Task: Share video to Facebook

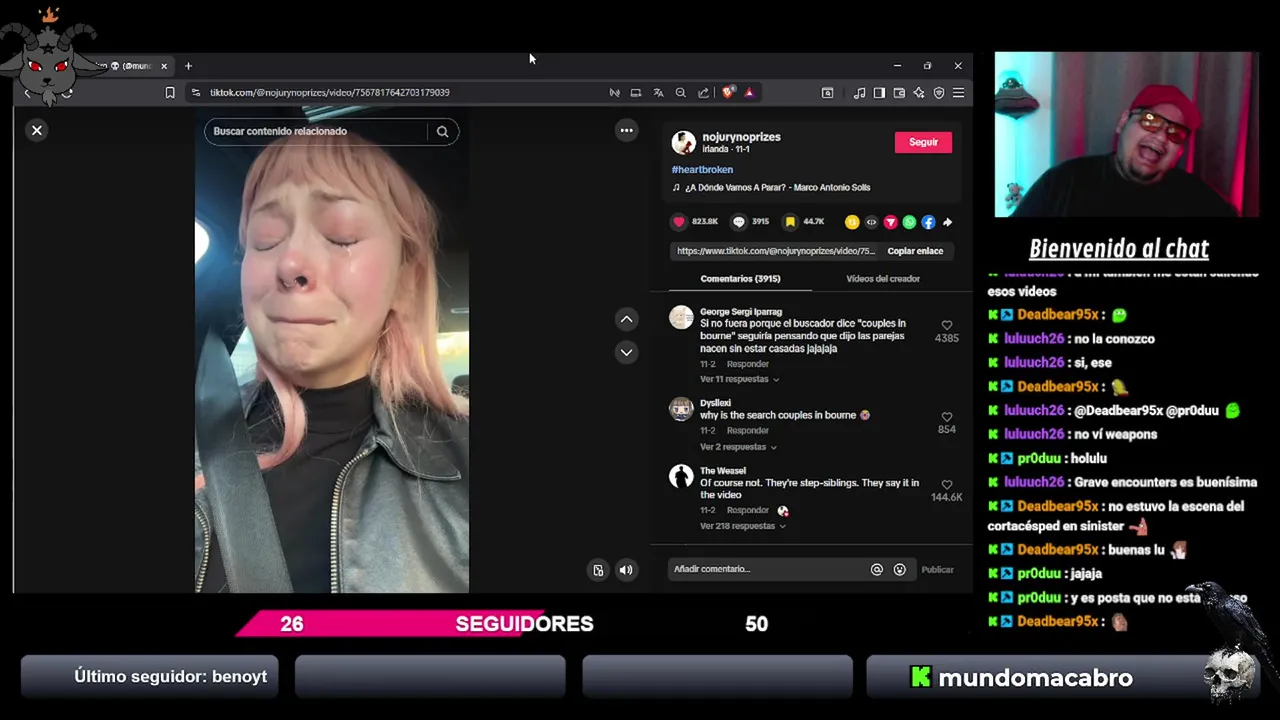Action: [928, 222]
